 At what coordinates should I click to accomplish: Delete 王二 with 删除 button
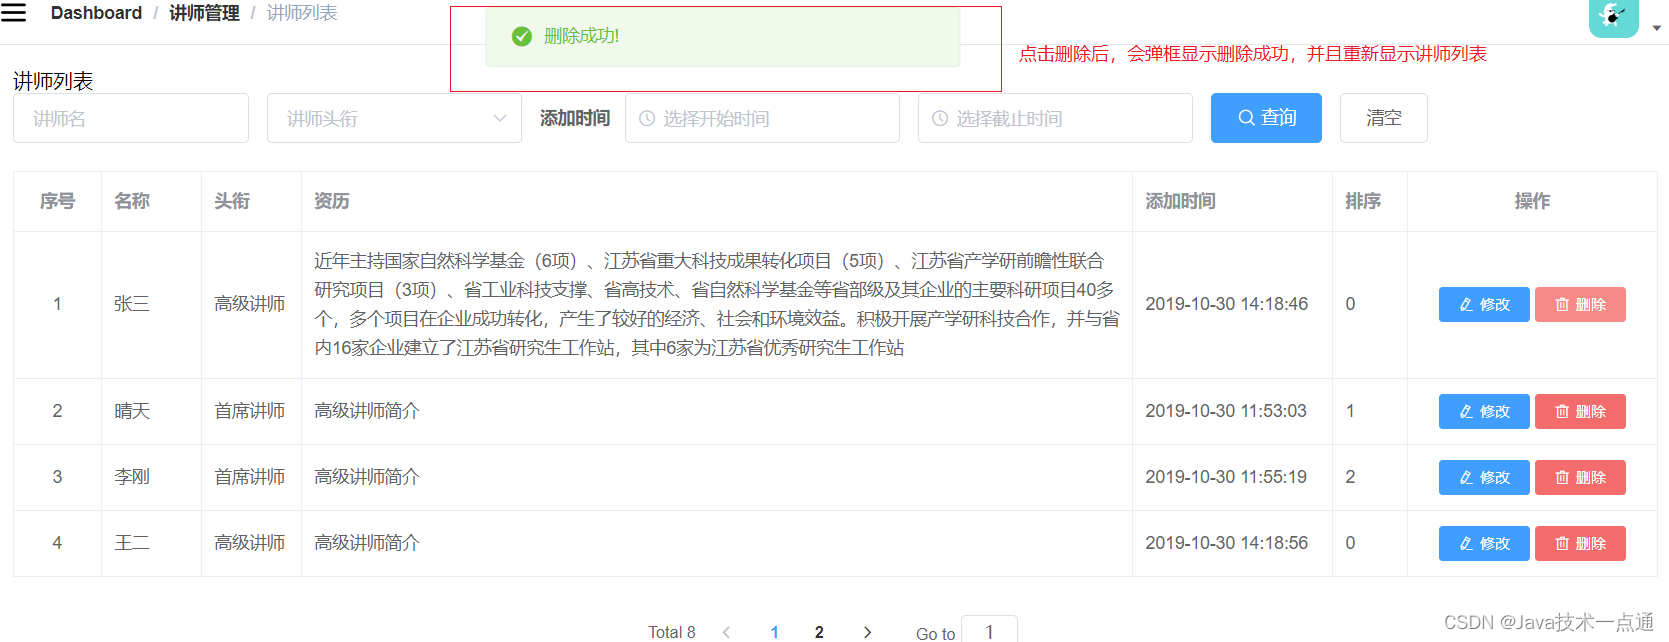1580,544
